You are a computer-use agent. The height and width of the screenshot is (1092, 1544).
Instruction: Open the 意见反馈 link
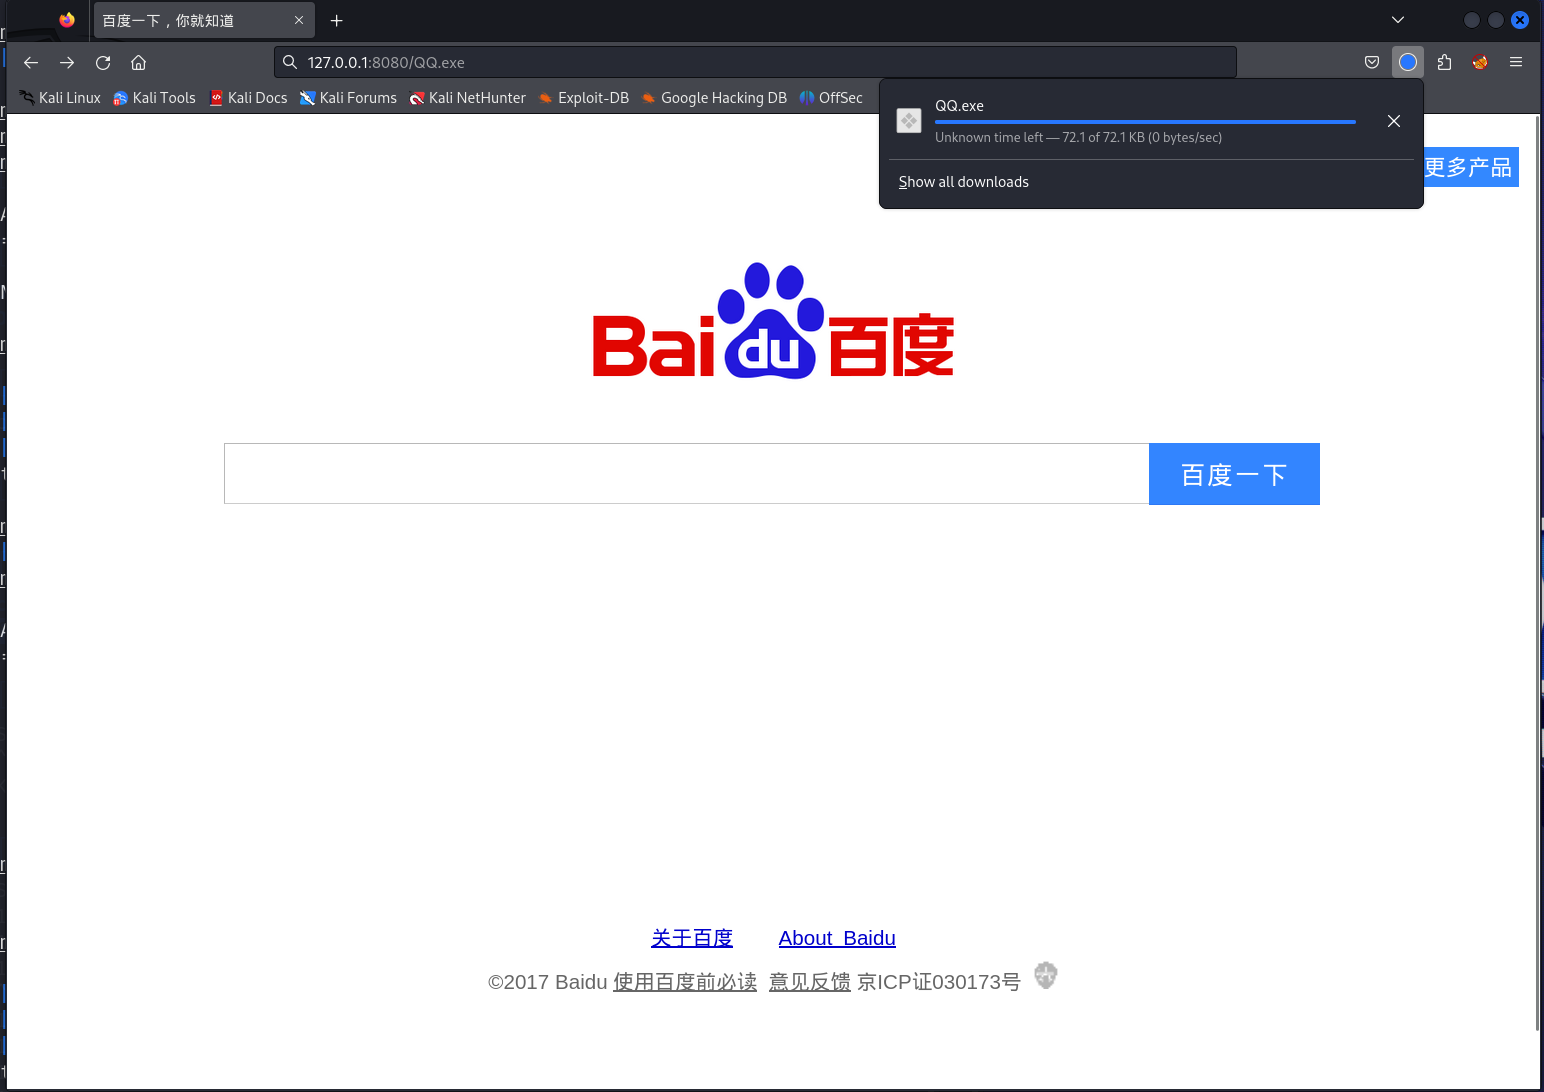[x=810, y=982]
